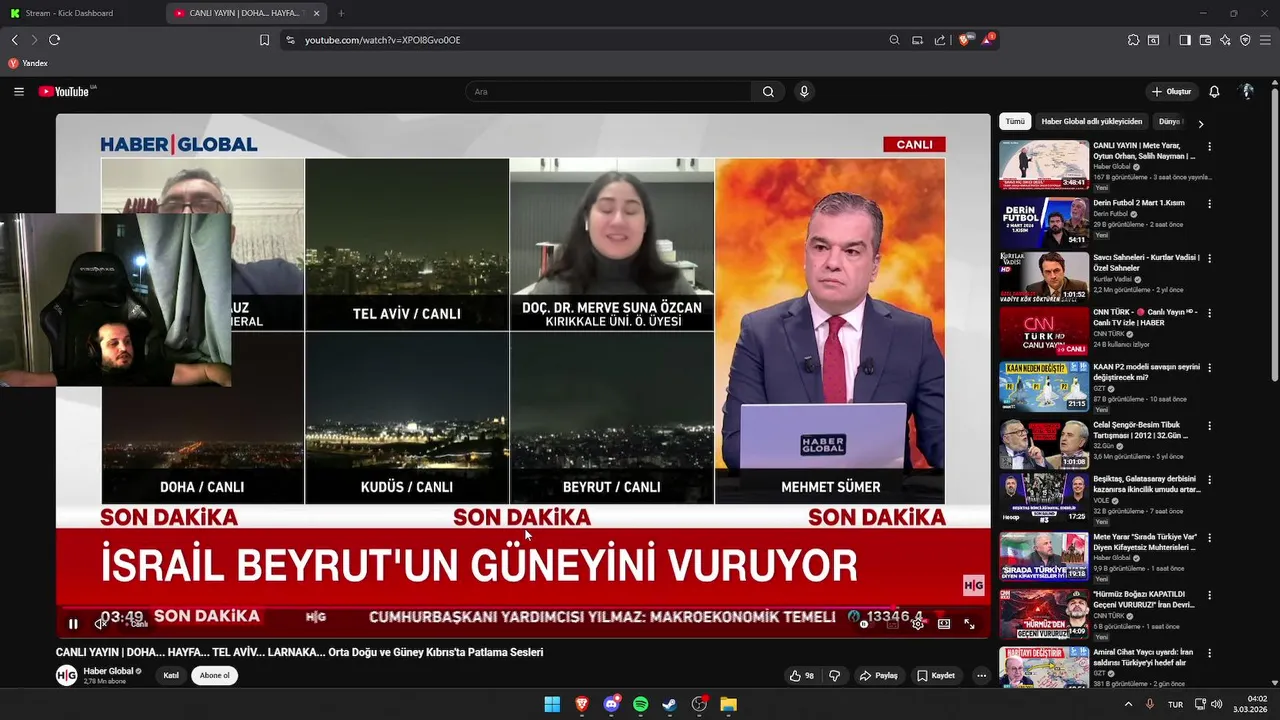The image size is (1280, 720).
Task: Open options menu for 'Amiral Cihat Yaycı' video
Action: 1209,653
